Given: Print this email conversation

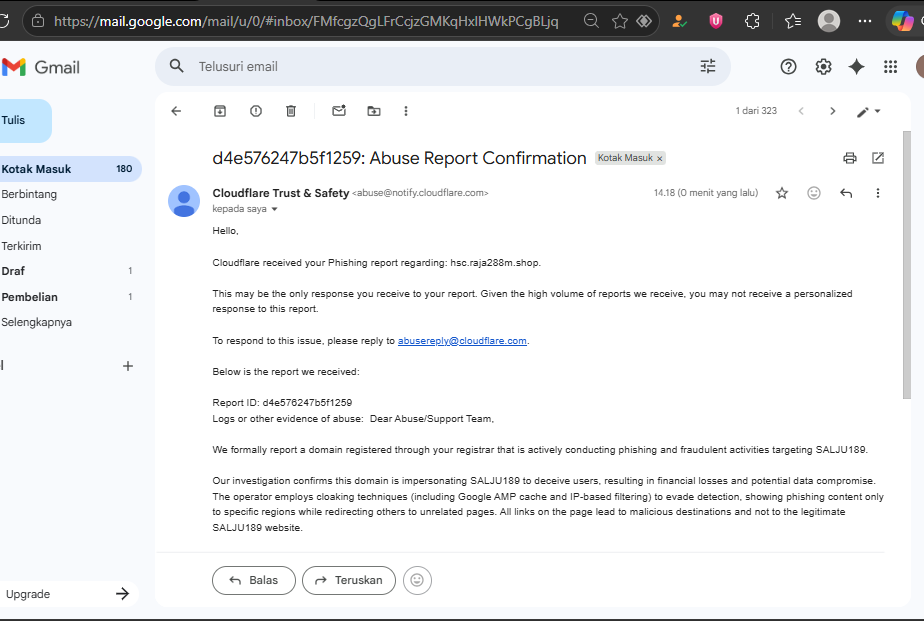Looking at the screenshot, I should point(850,158).
